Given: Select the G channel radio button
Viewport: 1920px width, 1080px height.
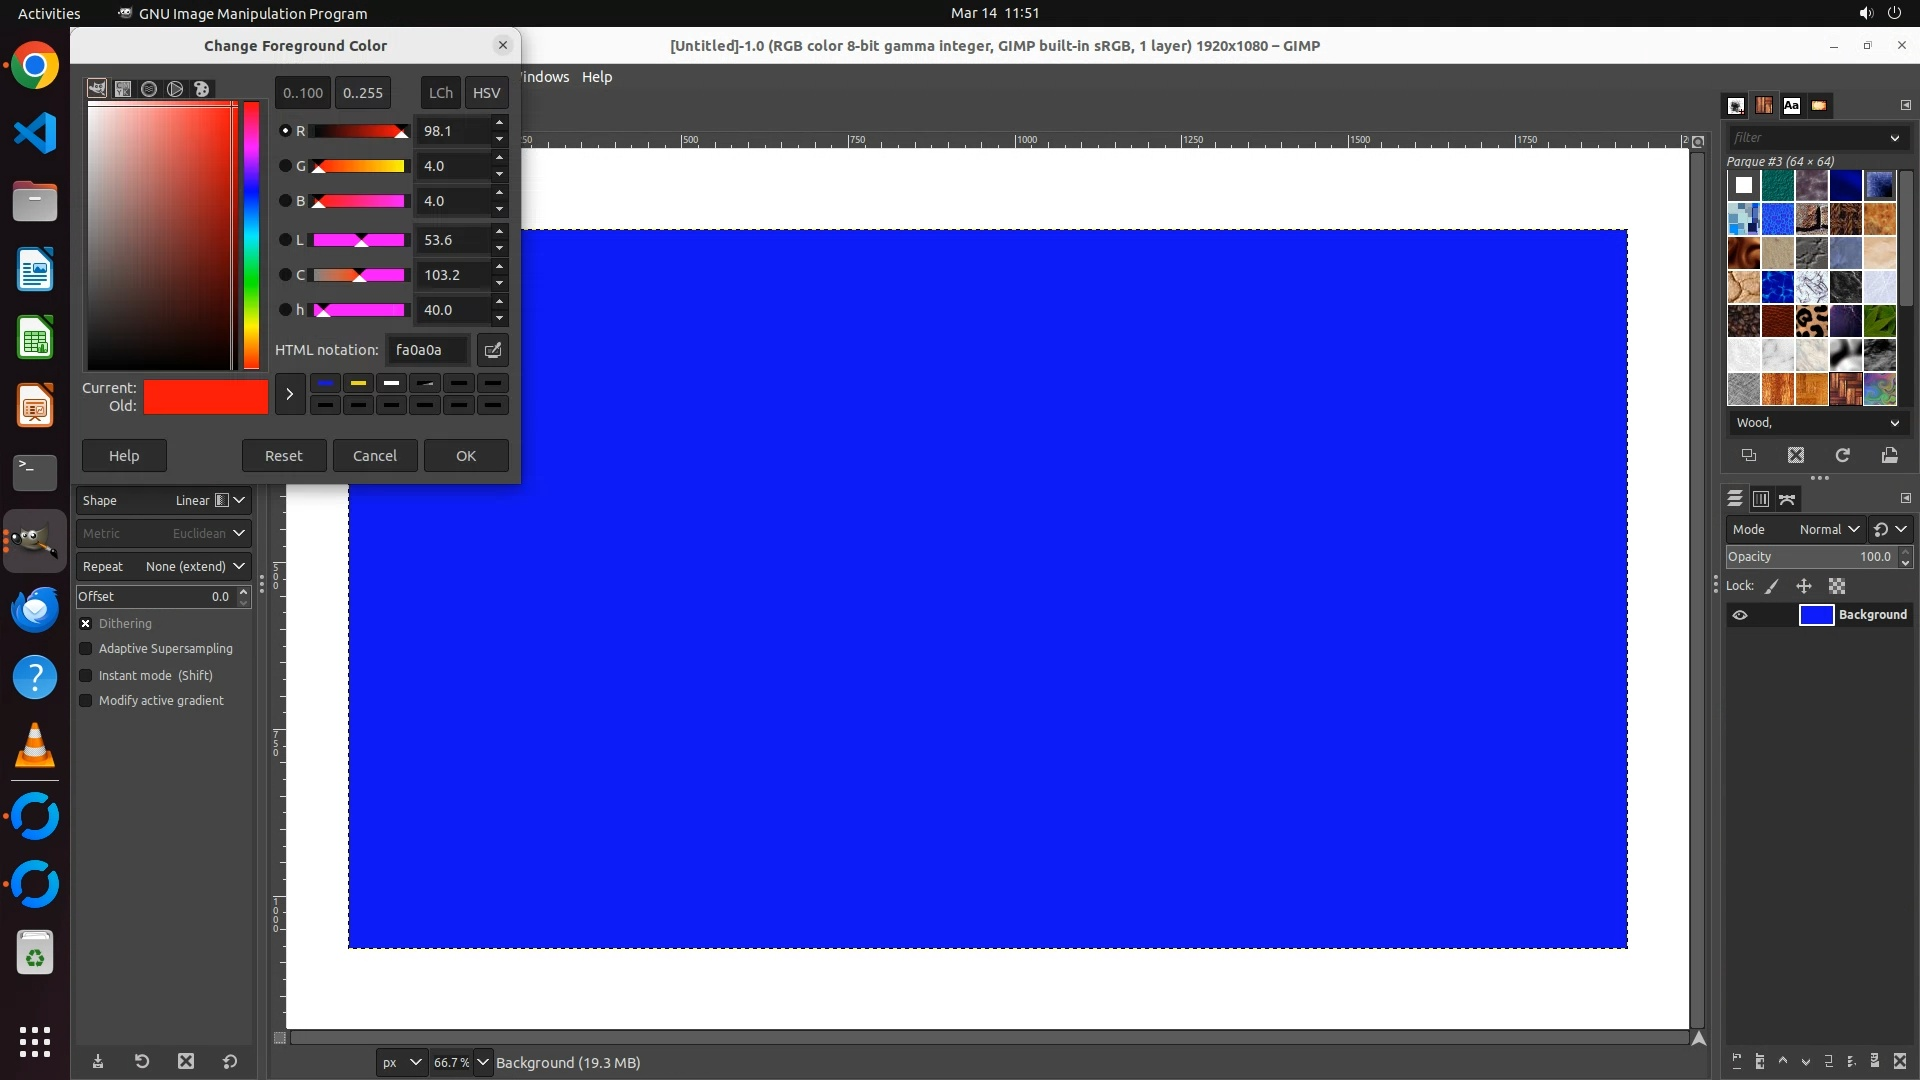Looking at the screenshot, I should pos(285,166).
